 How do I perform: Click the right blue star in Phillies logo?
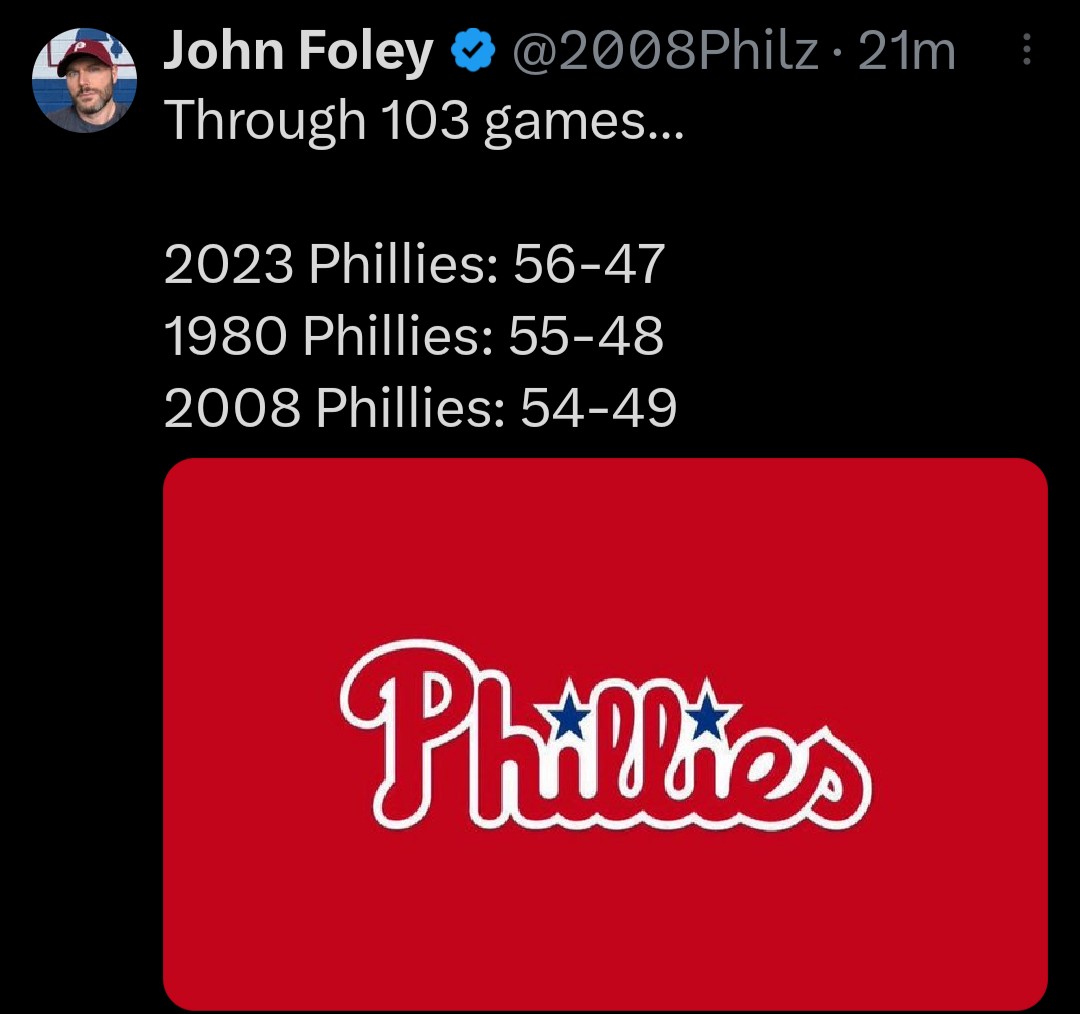708,712
